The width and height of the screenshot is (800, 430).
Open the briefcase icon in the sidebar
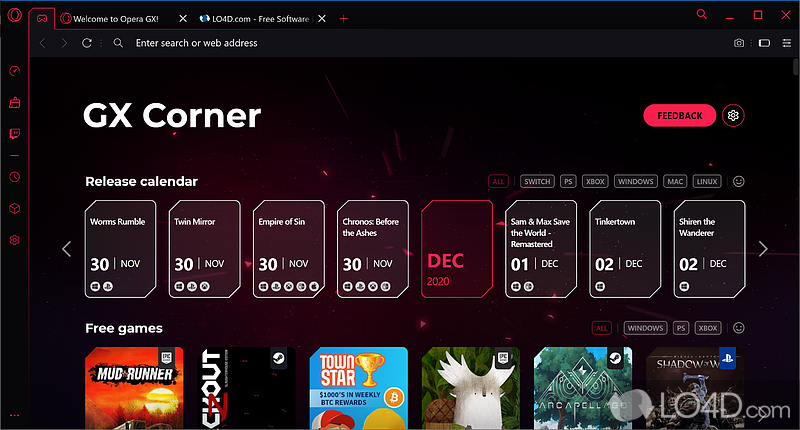click(x=14, y=103)
